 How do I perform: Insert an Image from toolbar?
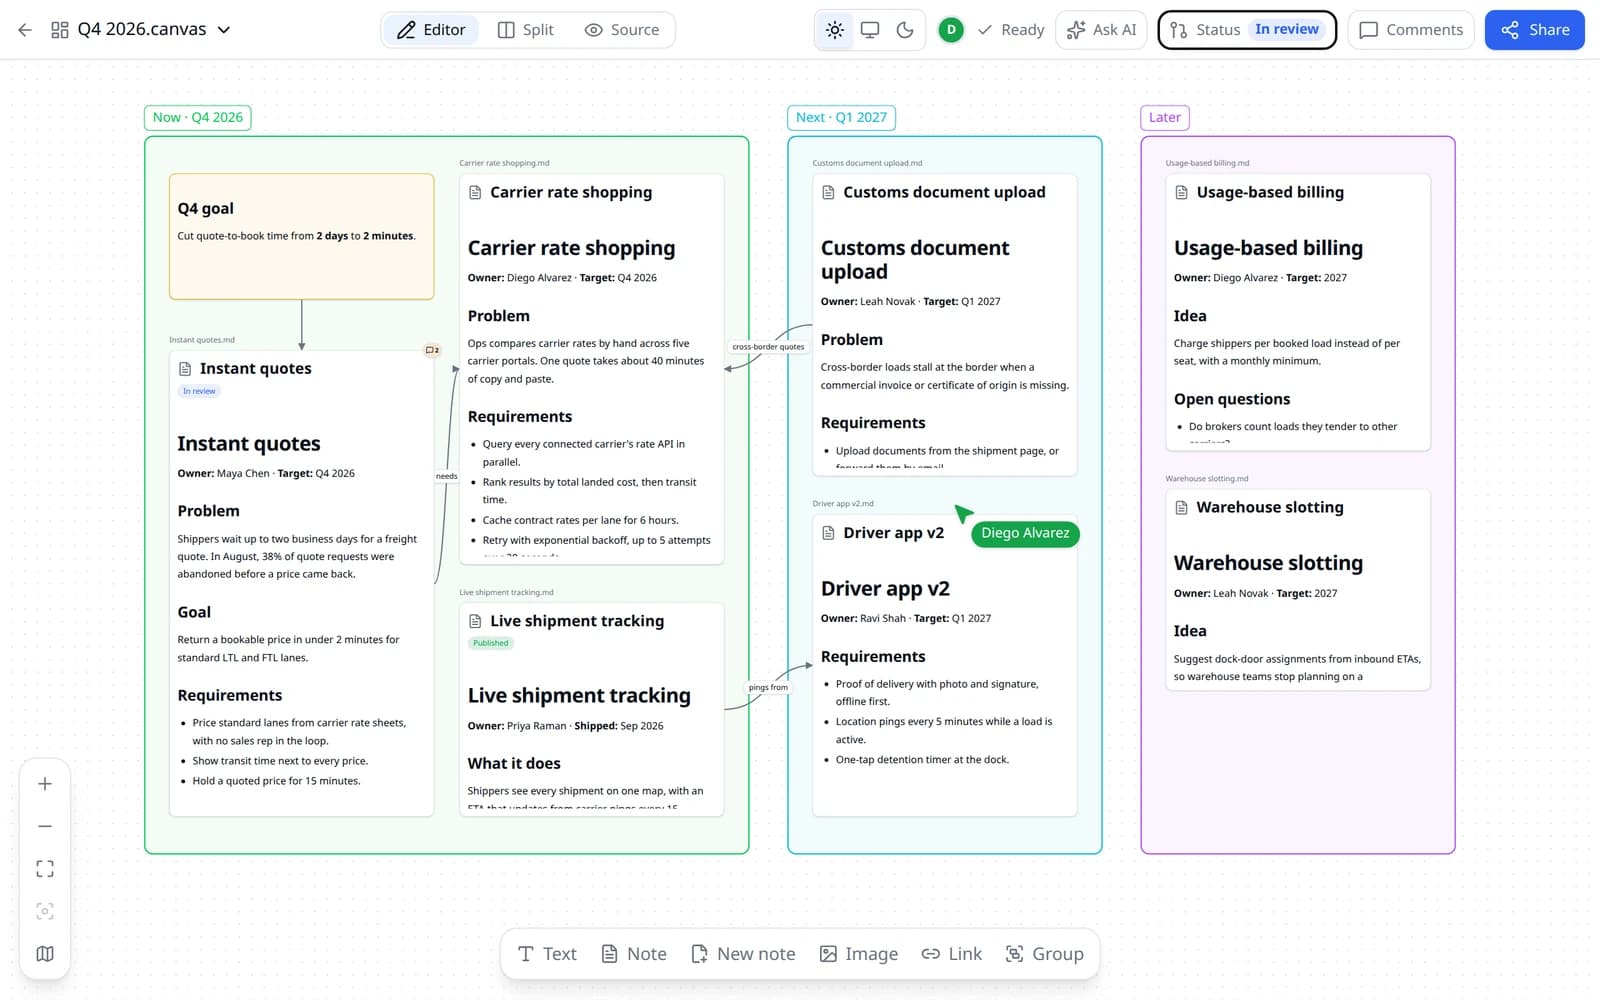coord(859,954)
